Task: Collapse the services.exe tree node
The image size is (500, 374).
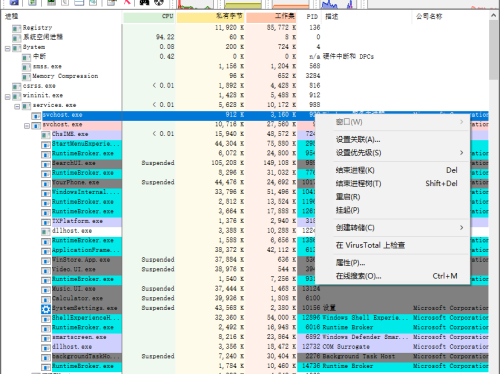Action: pyautogui.click(x=17, y=106)
